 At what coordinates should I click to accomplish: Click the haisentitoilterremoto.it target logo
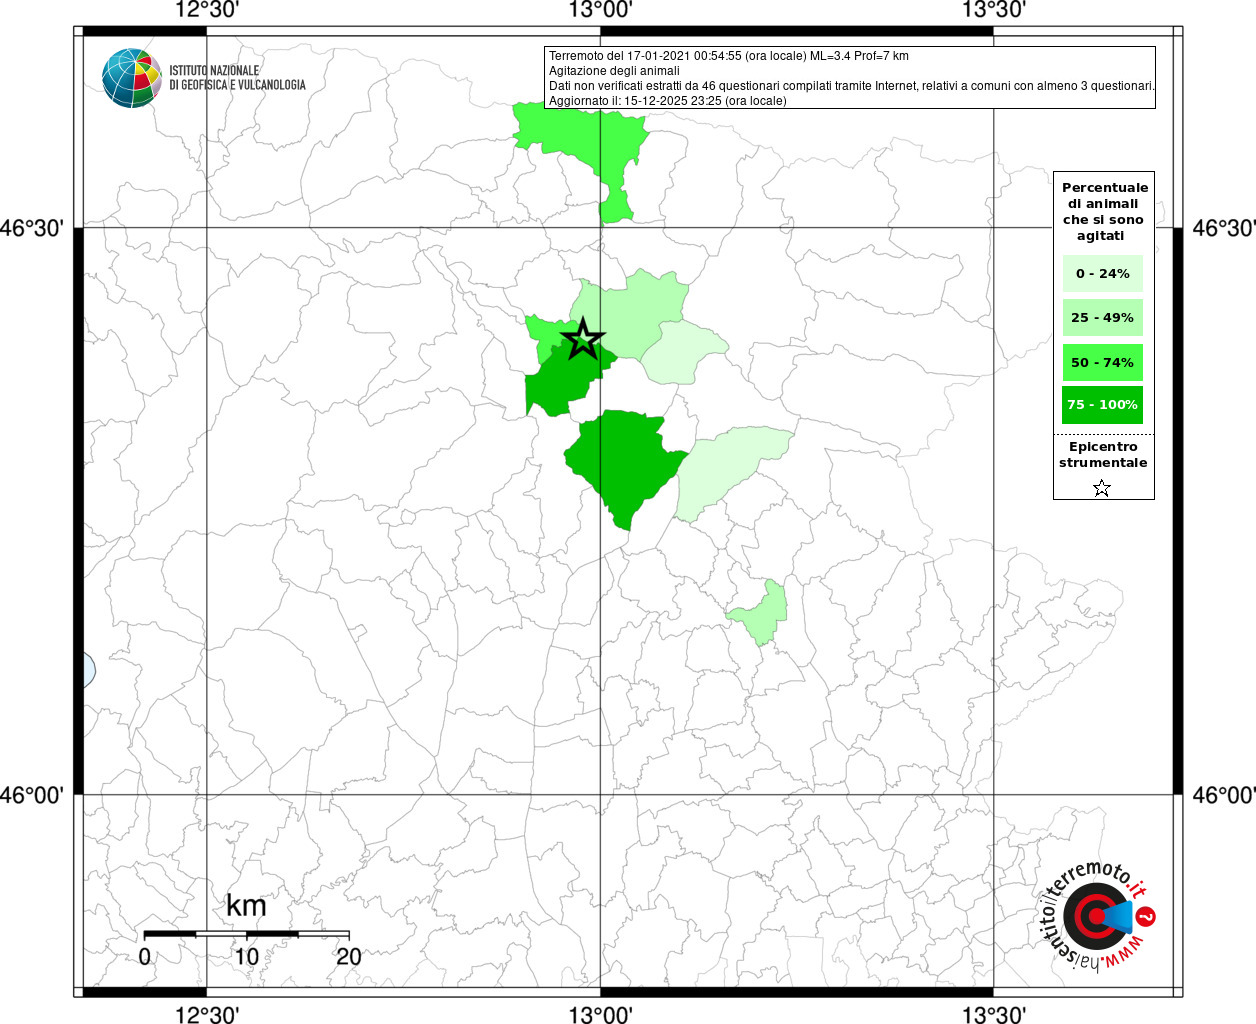pyautogui.click(x=1097, y=916)
